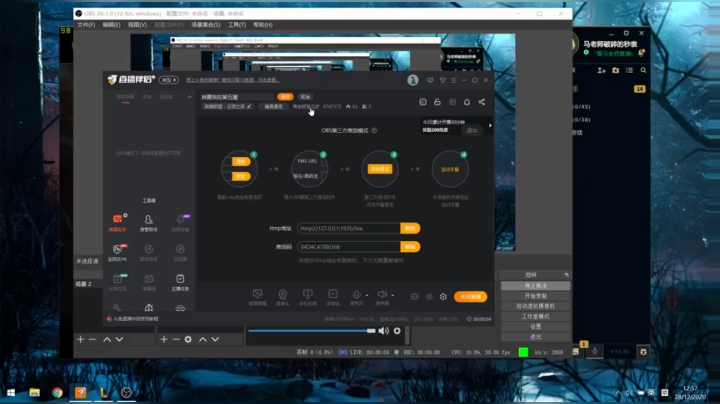The height and width of the screenshot is (404, 720).
Task: Click the orange save button beside stream title
Action: coord(285,97)
